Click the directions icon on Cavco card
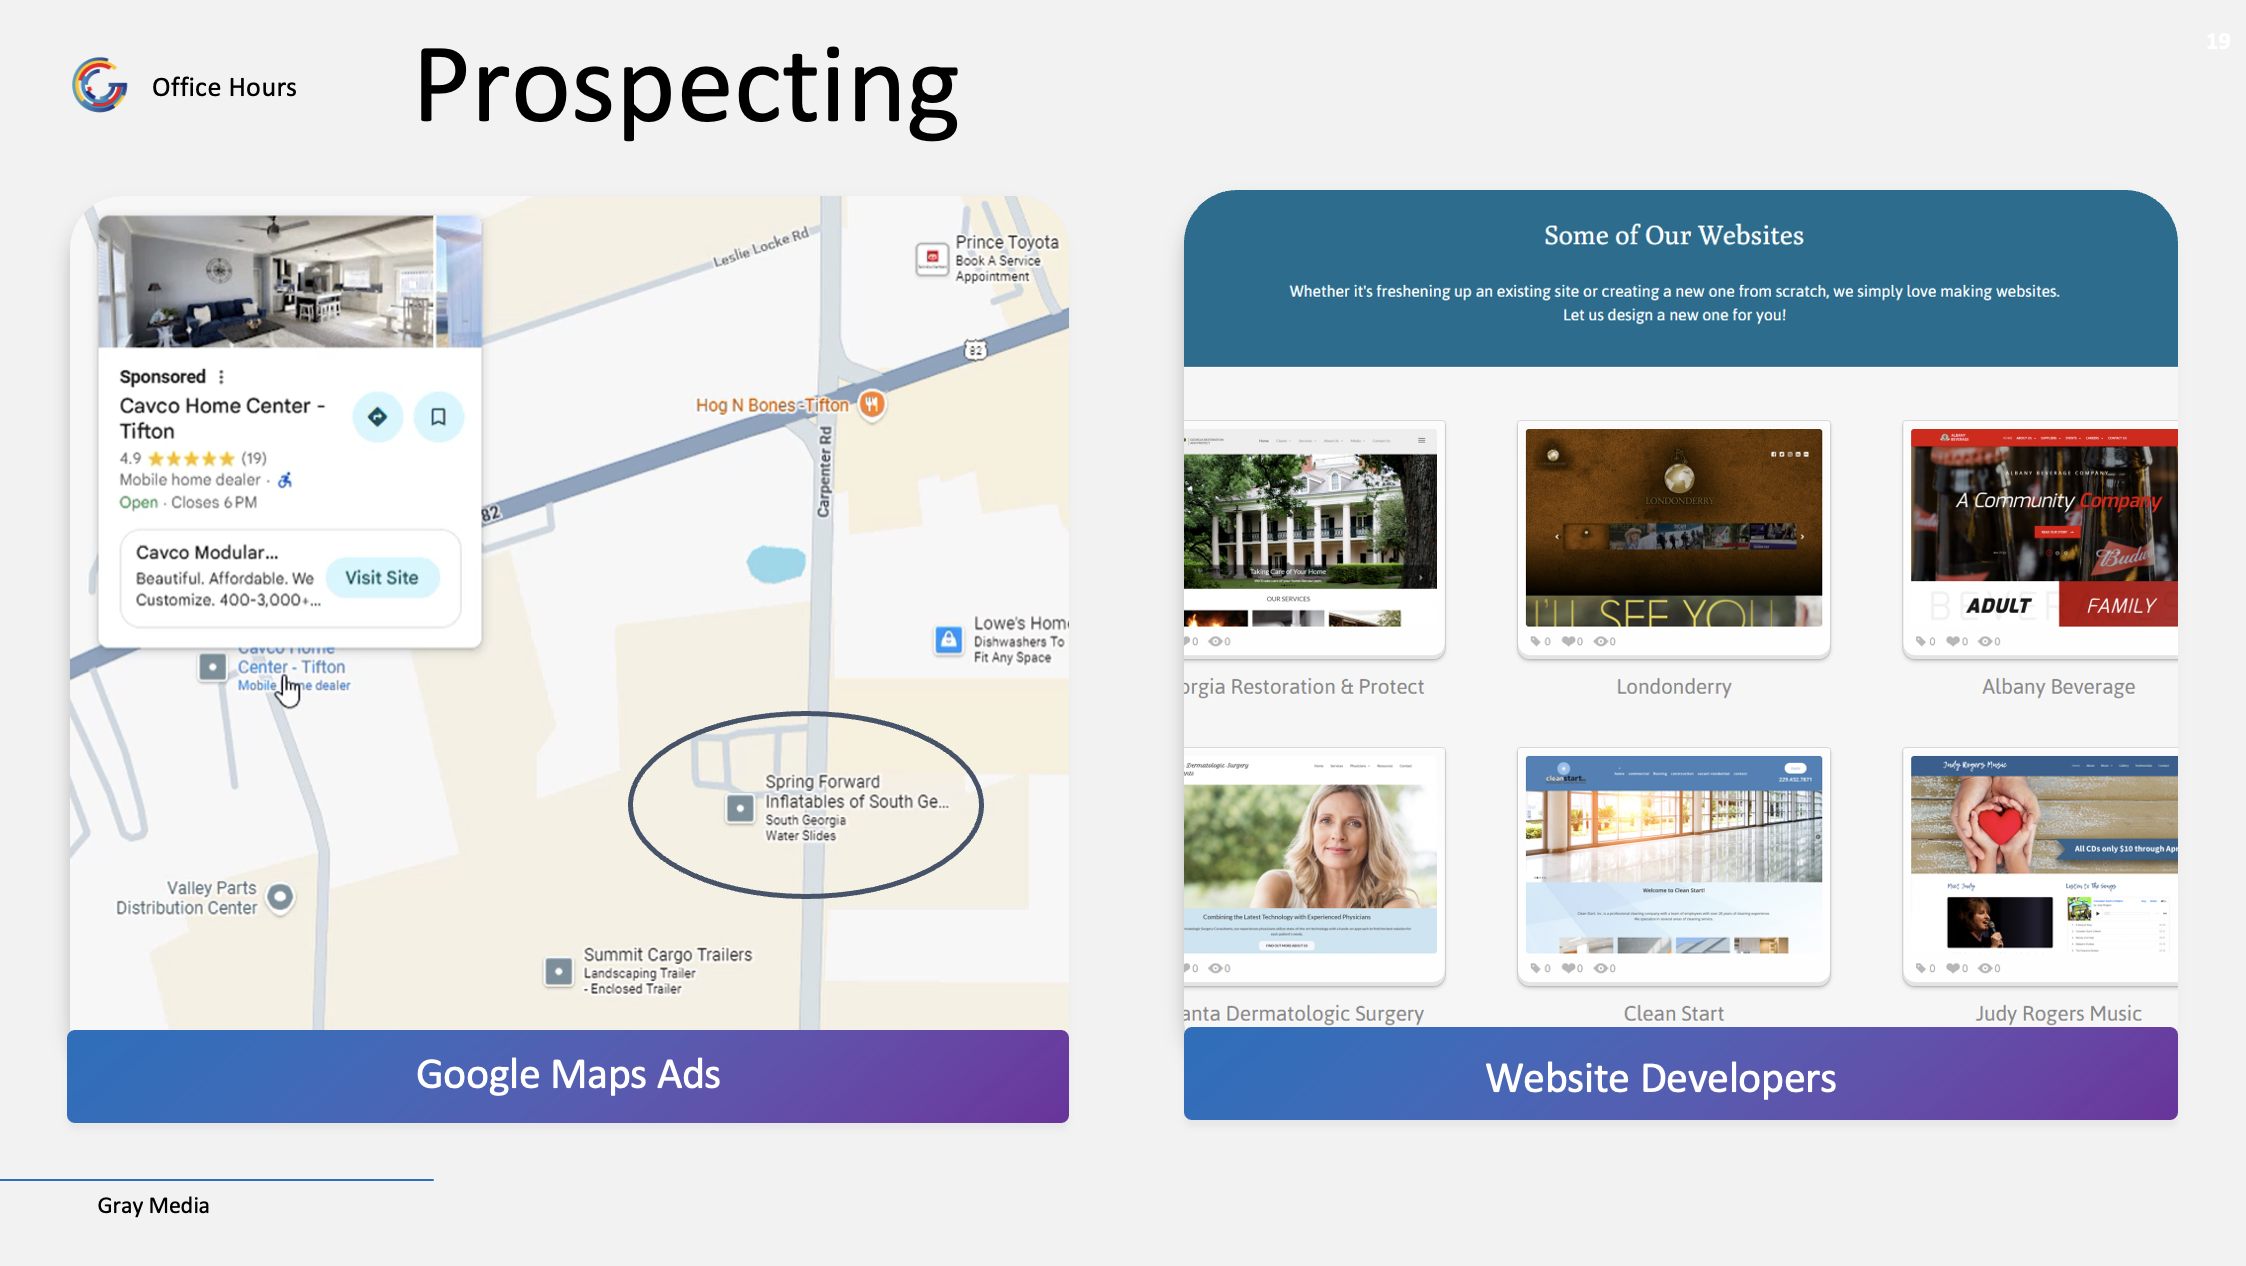Screen dimensions: 2246x1266 (377, 417)
